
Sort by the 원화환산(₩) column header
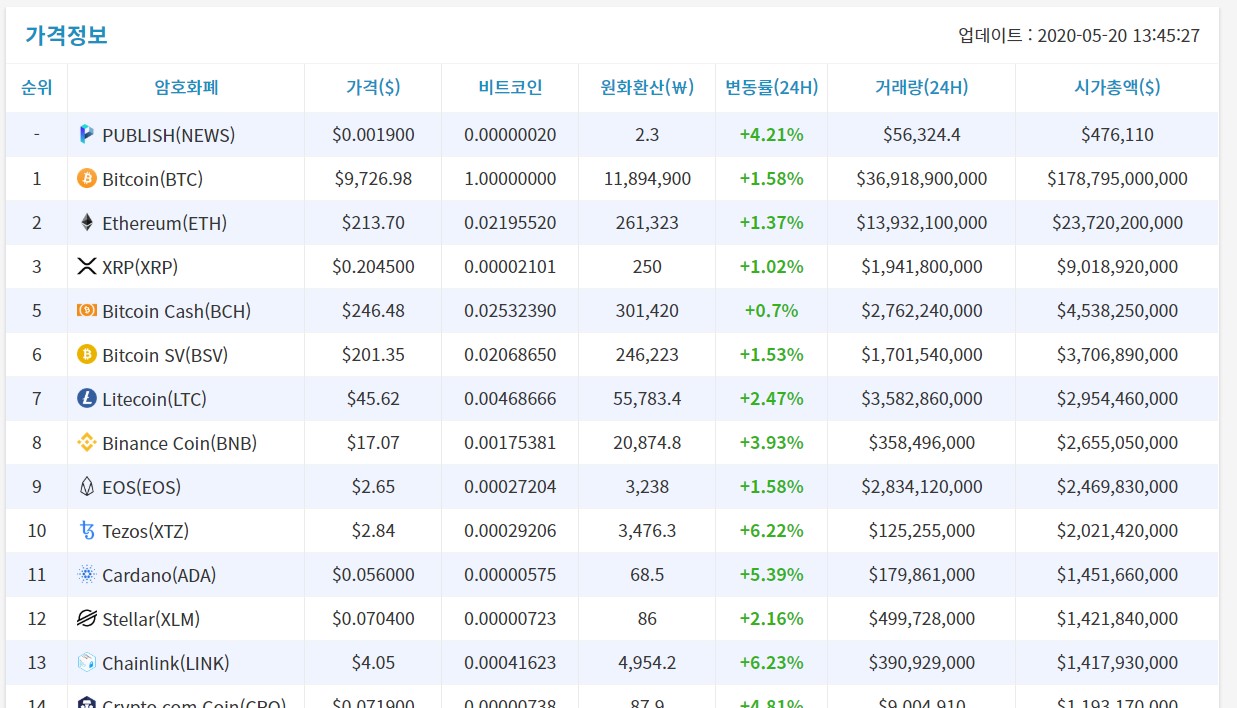click(647, 87)
